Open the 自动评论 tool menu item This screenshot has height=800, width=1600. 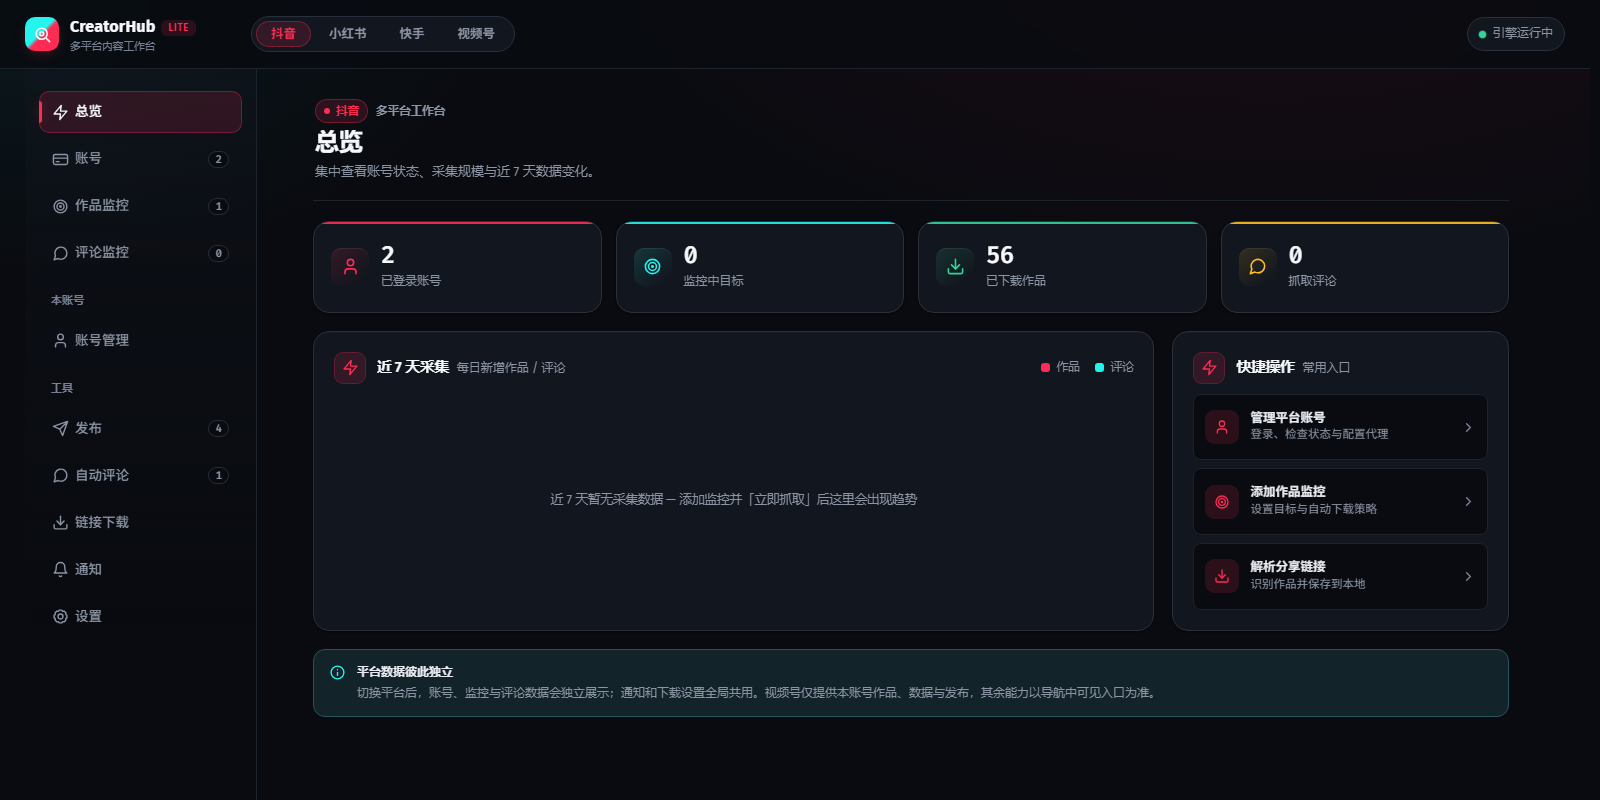pos(140,476)
